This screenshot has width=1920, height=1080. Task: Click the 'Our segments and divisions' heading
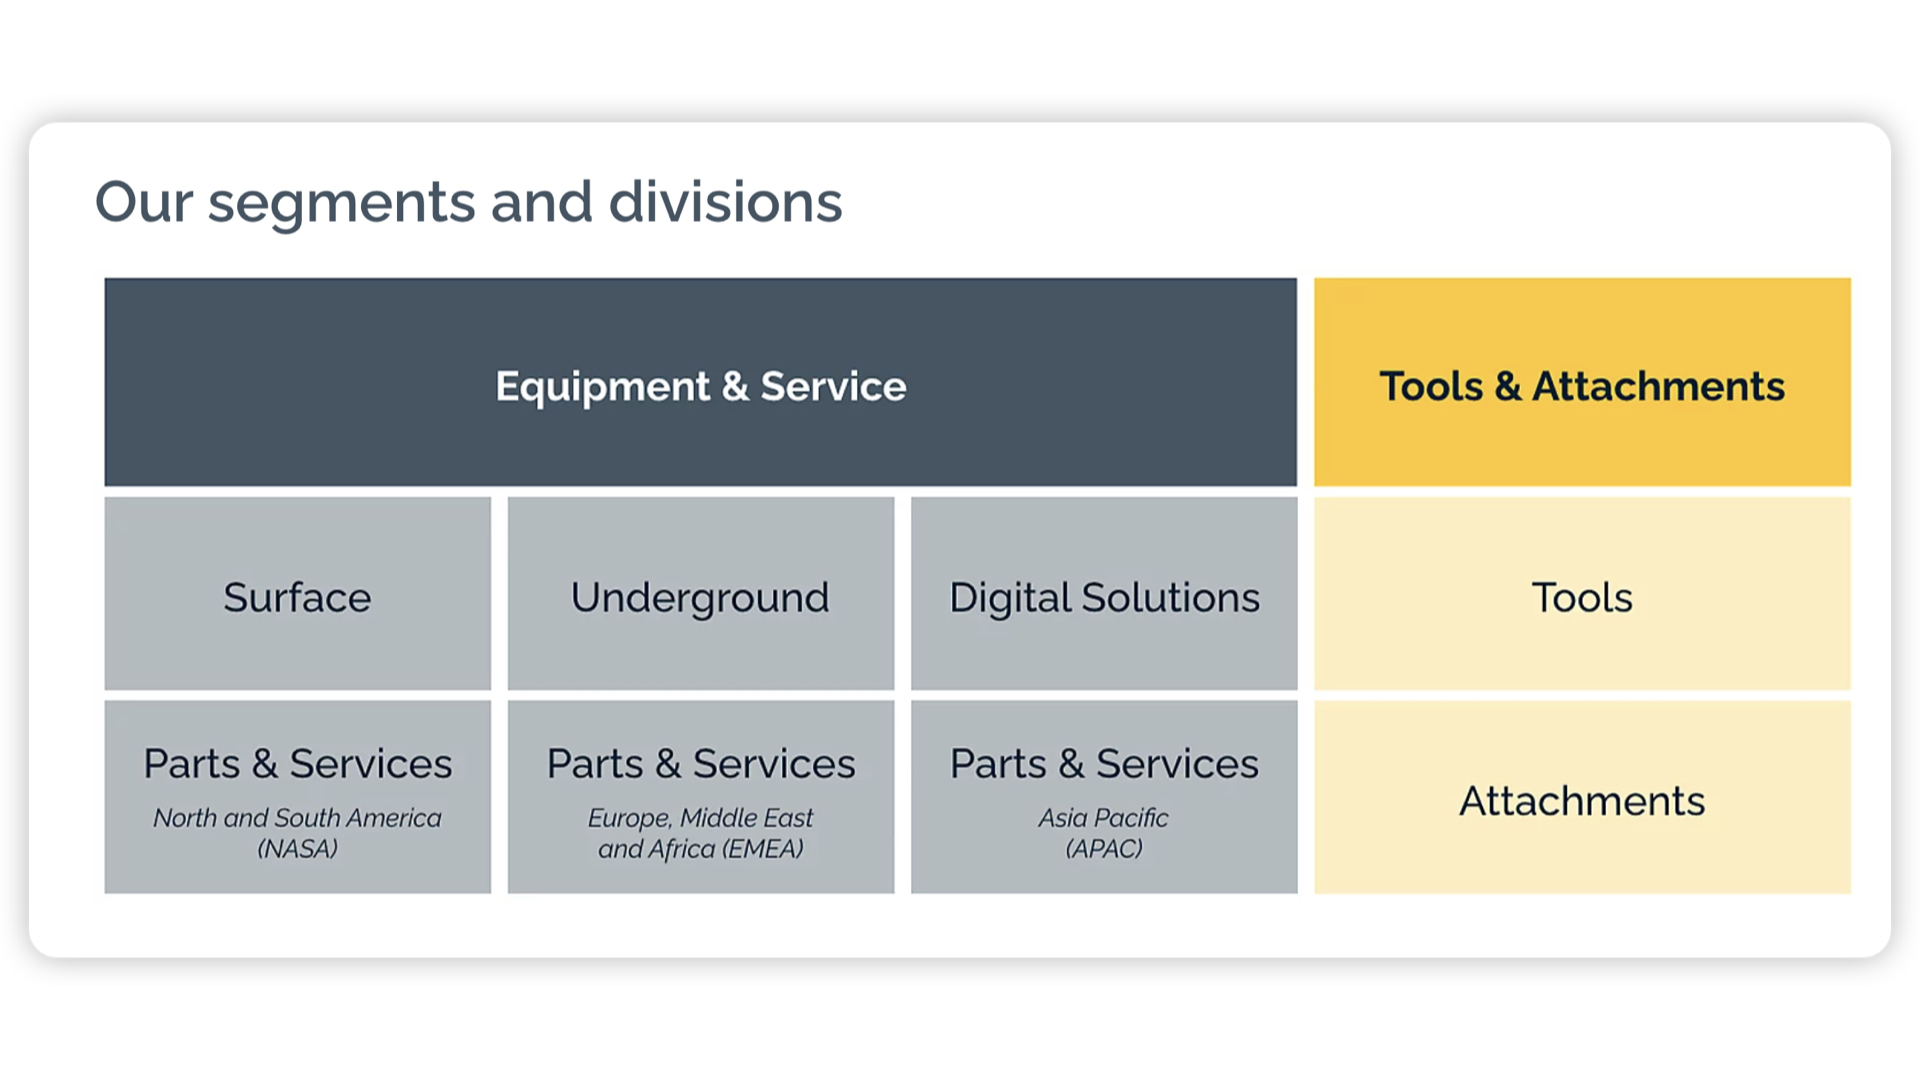click(x=468, y=203)
